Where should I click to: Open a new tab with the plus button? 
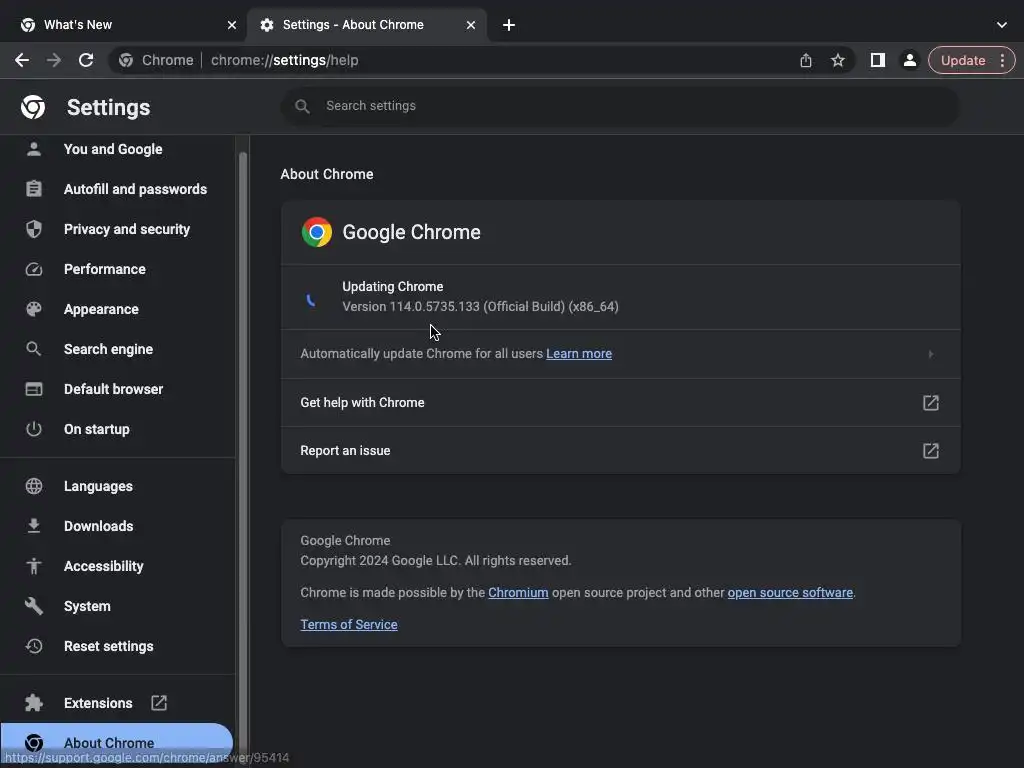coord(509,25)
